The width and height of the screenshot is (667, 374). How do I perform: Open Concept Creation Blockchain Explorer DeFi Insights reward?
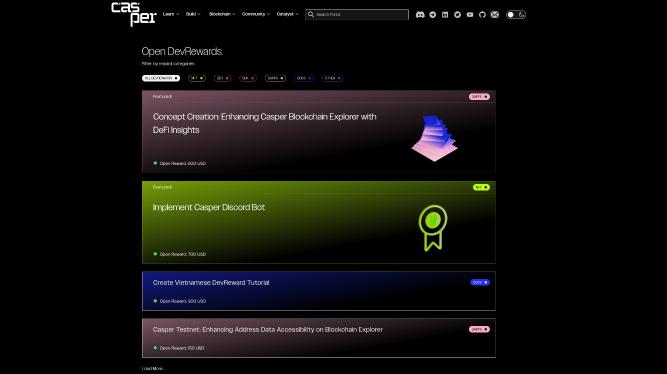319,131
